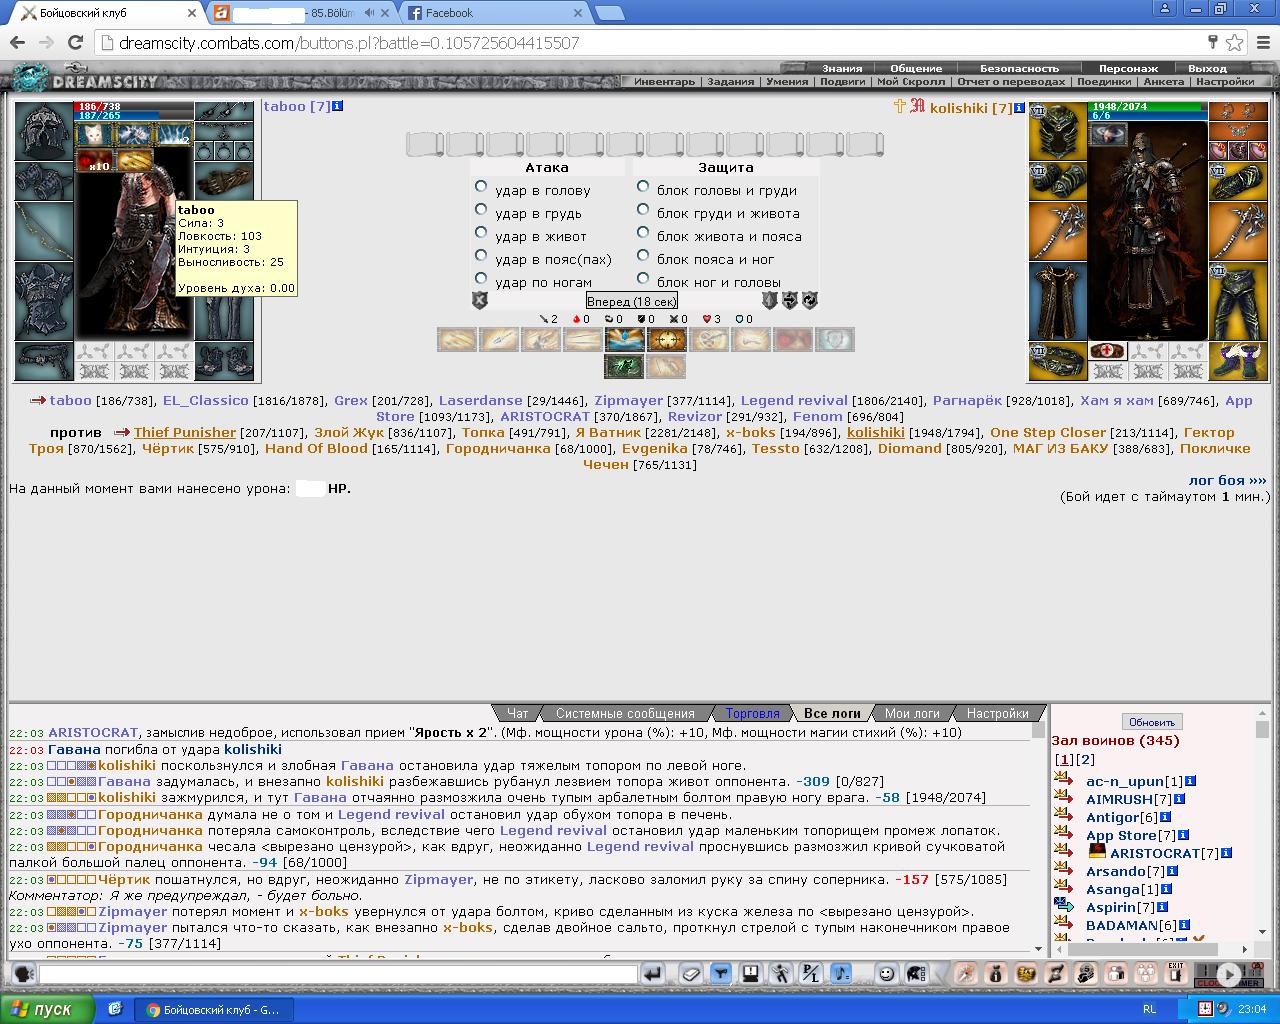Click the browser reload icon
The height and width of the screenshot is (1024, 1280).
75,43
